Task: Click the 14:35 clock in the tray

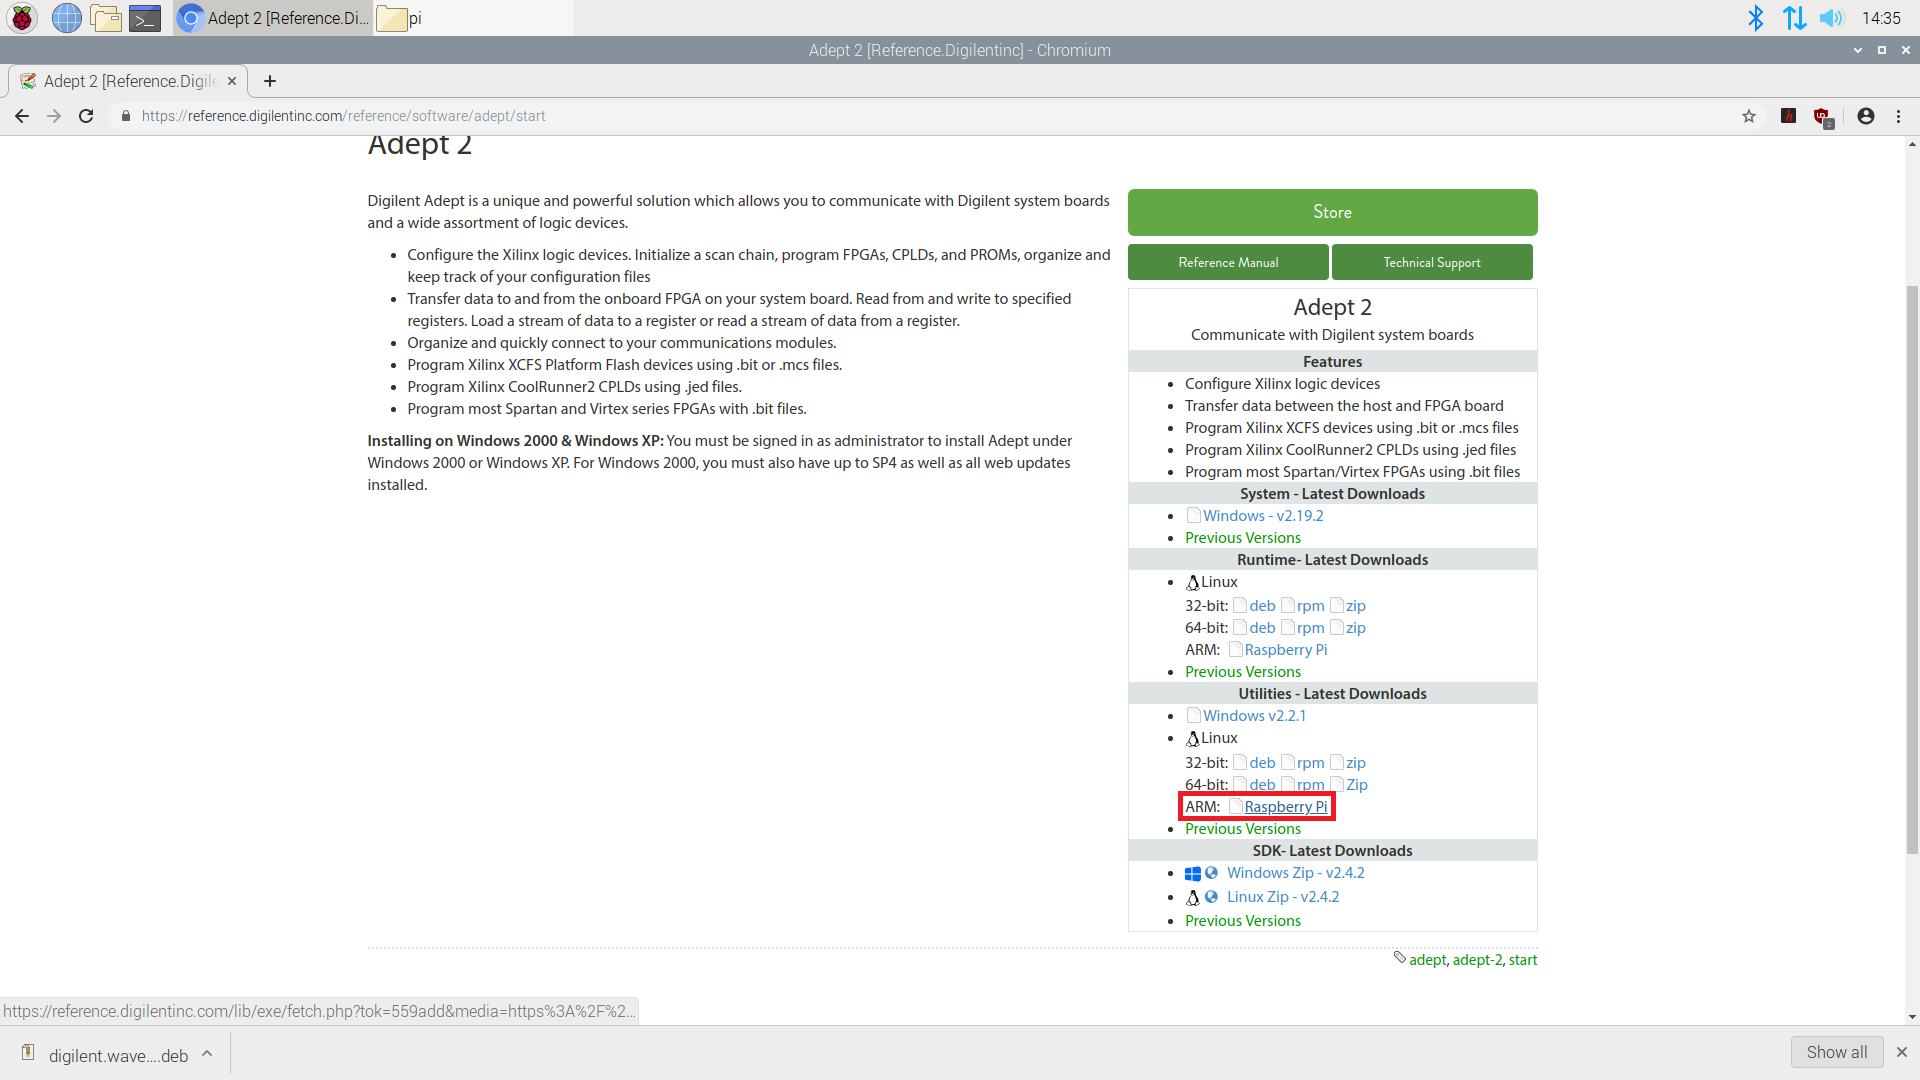Action: click(x=1881, y=18)
